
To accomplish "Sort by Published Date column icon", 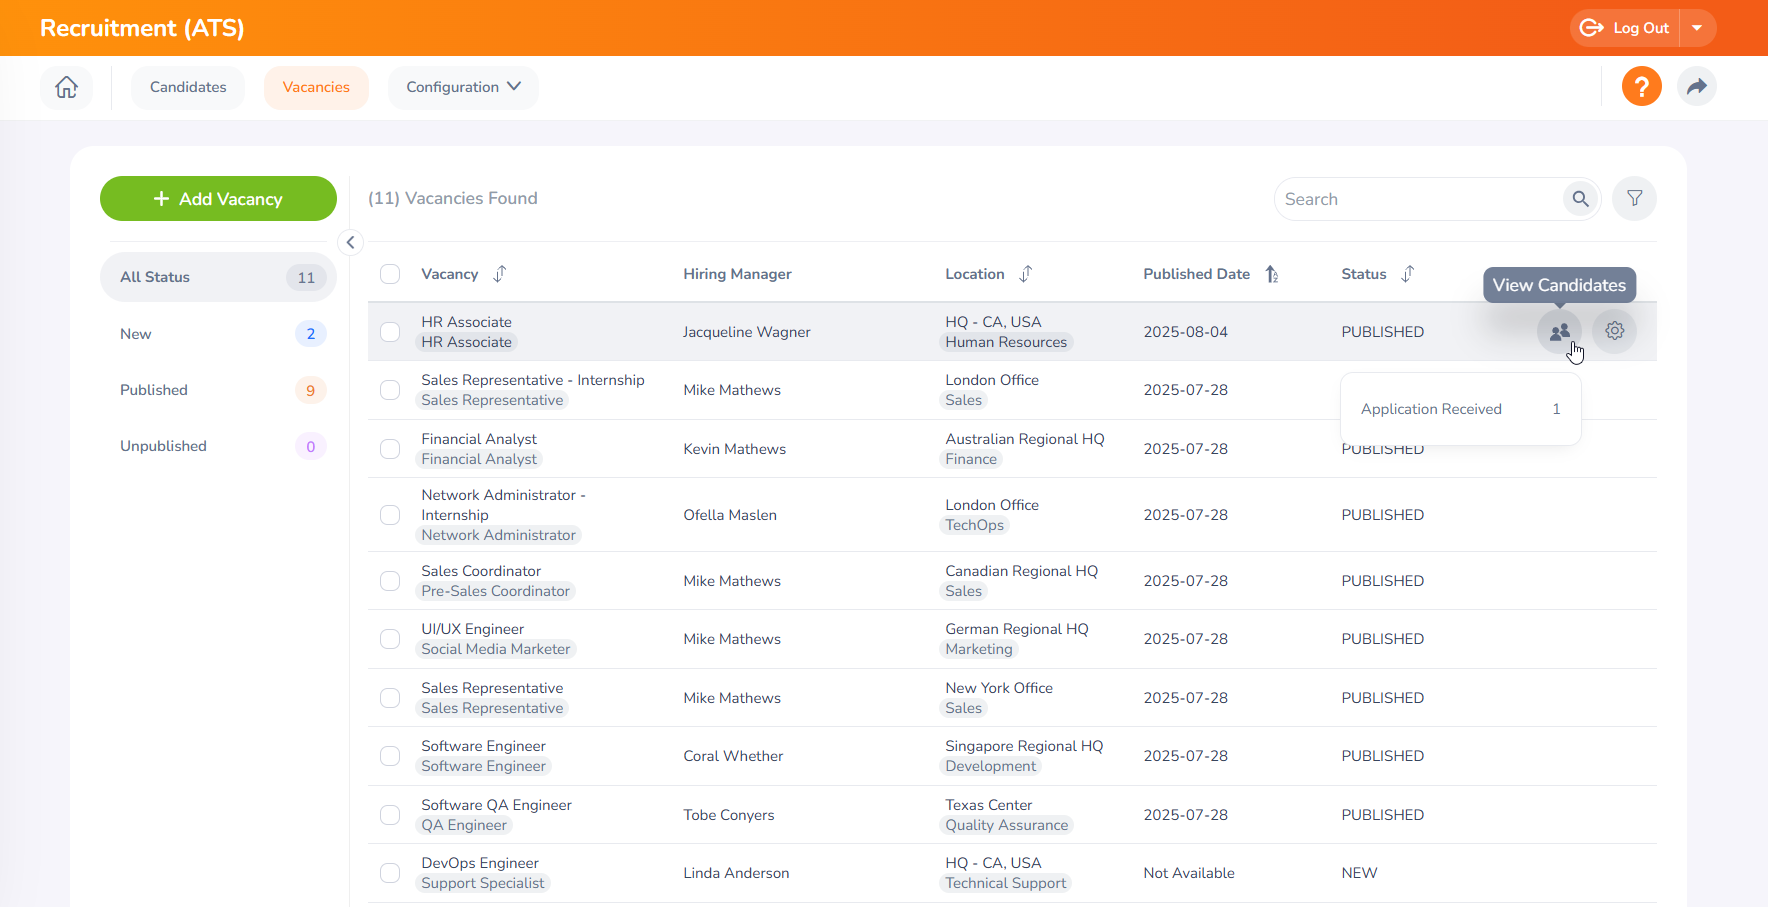I will [1272, 274].
